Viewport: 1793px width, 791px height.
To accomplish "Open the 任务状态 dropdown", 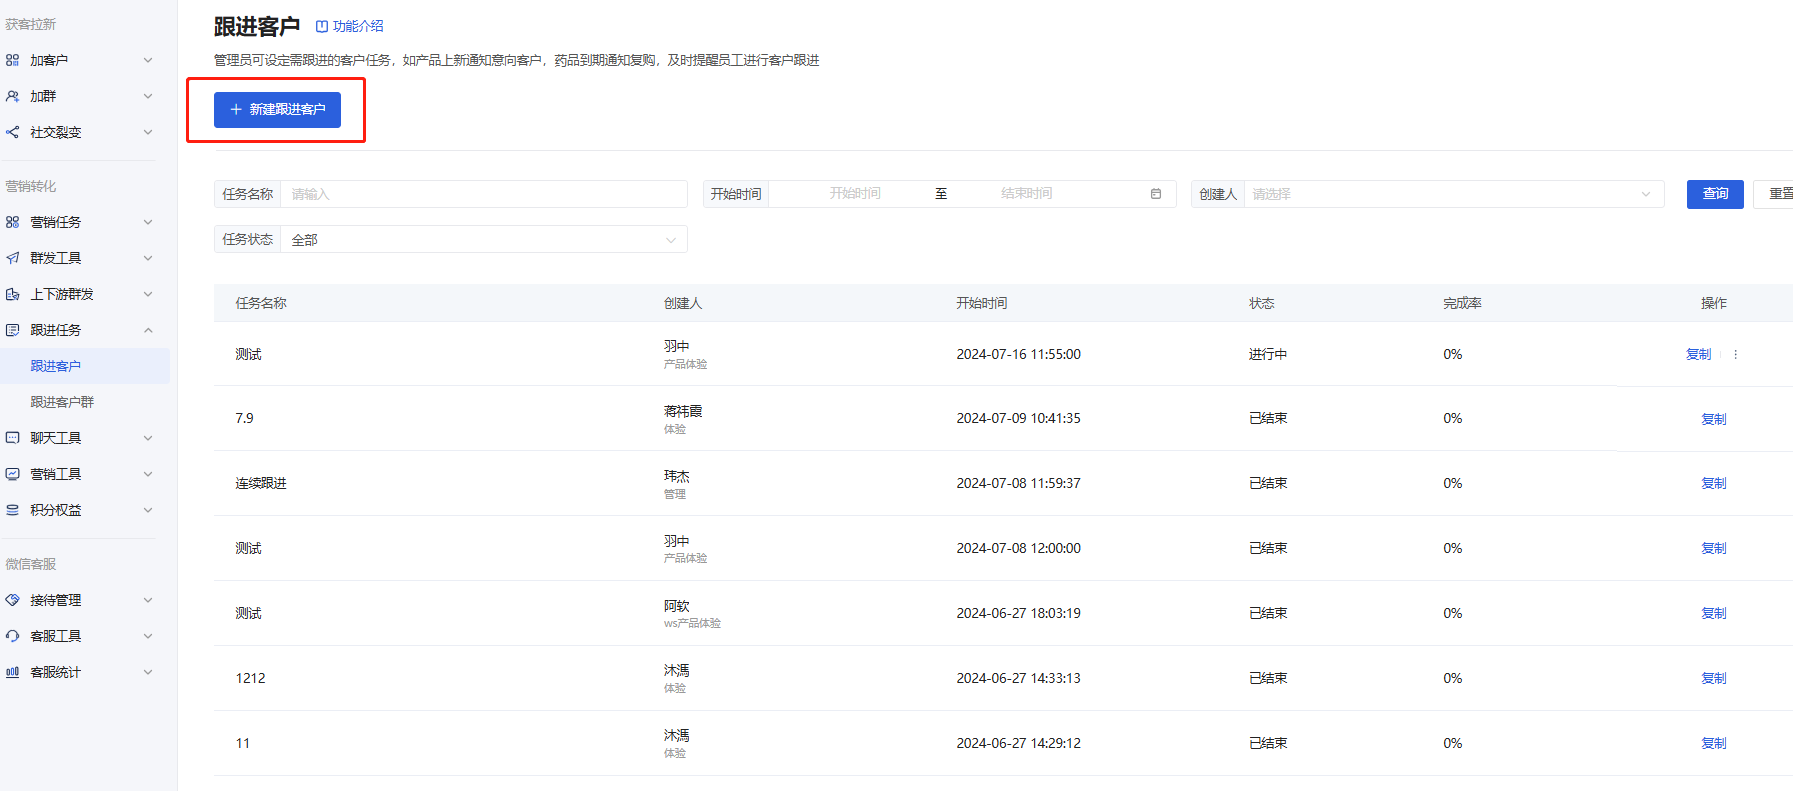I will [x=484, y=240].
